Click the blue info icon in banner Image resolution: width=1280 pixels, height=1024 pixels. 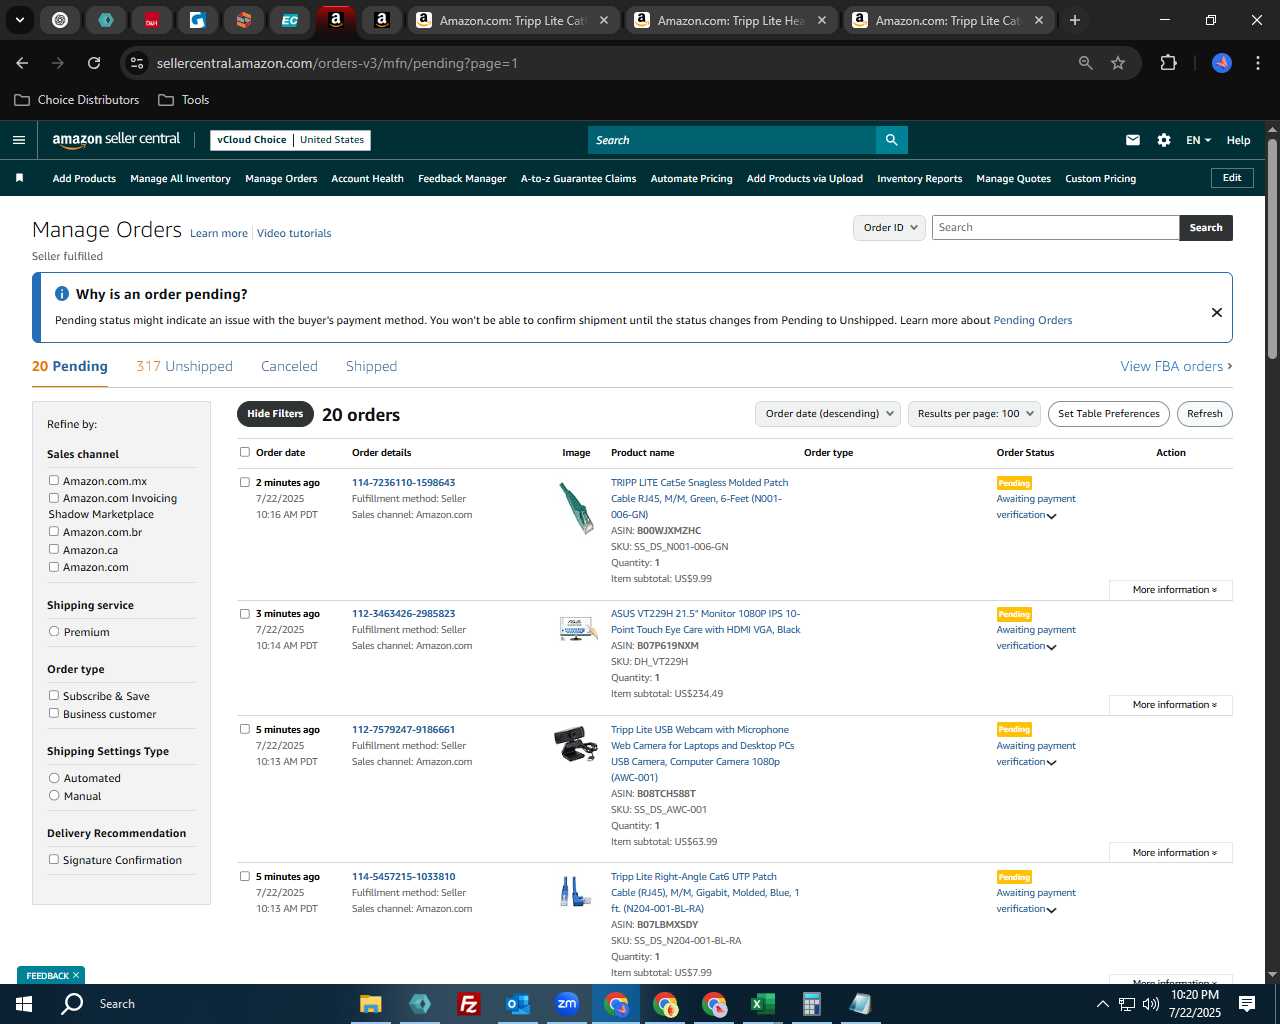click(x=62, y=294)
